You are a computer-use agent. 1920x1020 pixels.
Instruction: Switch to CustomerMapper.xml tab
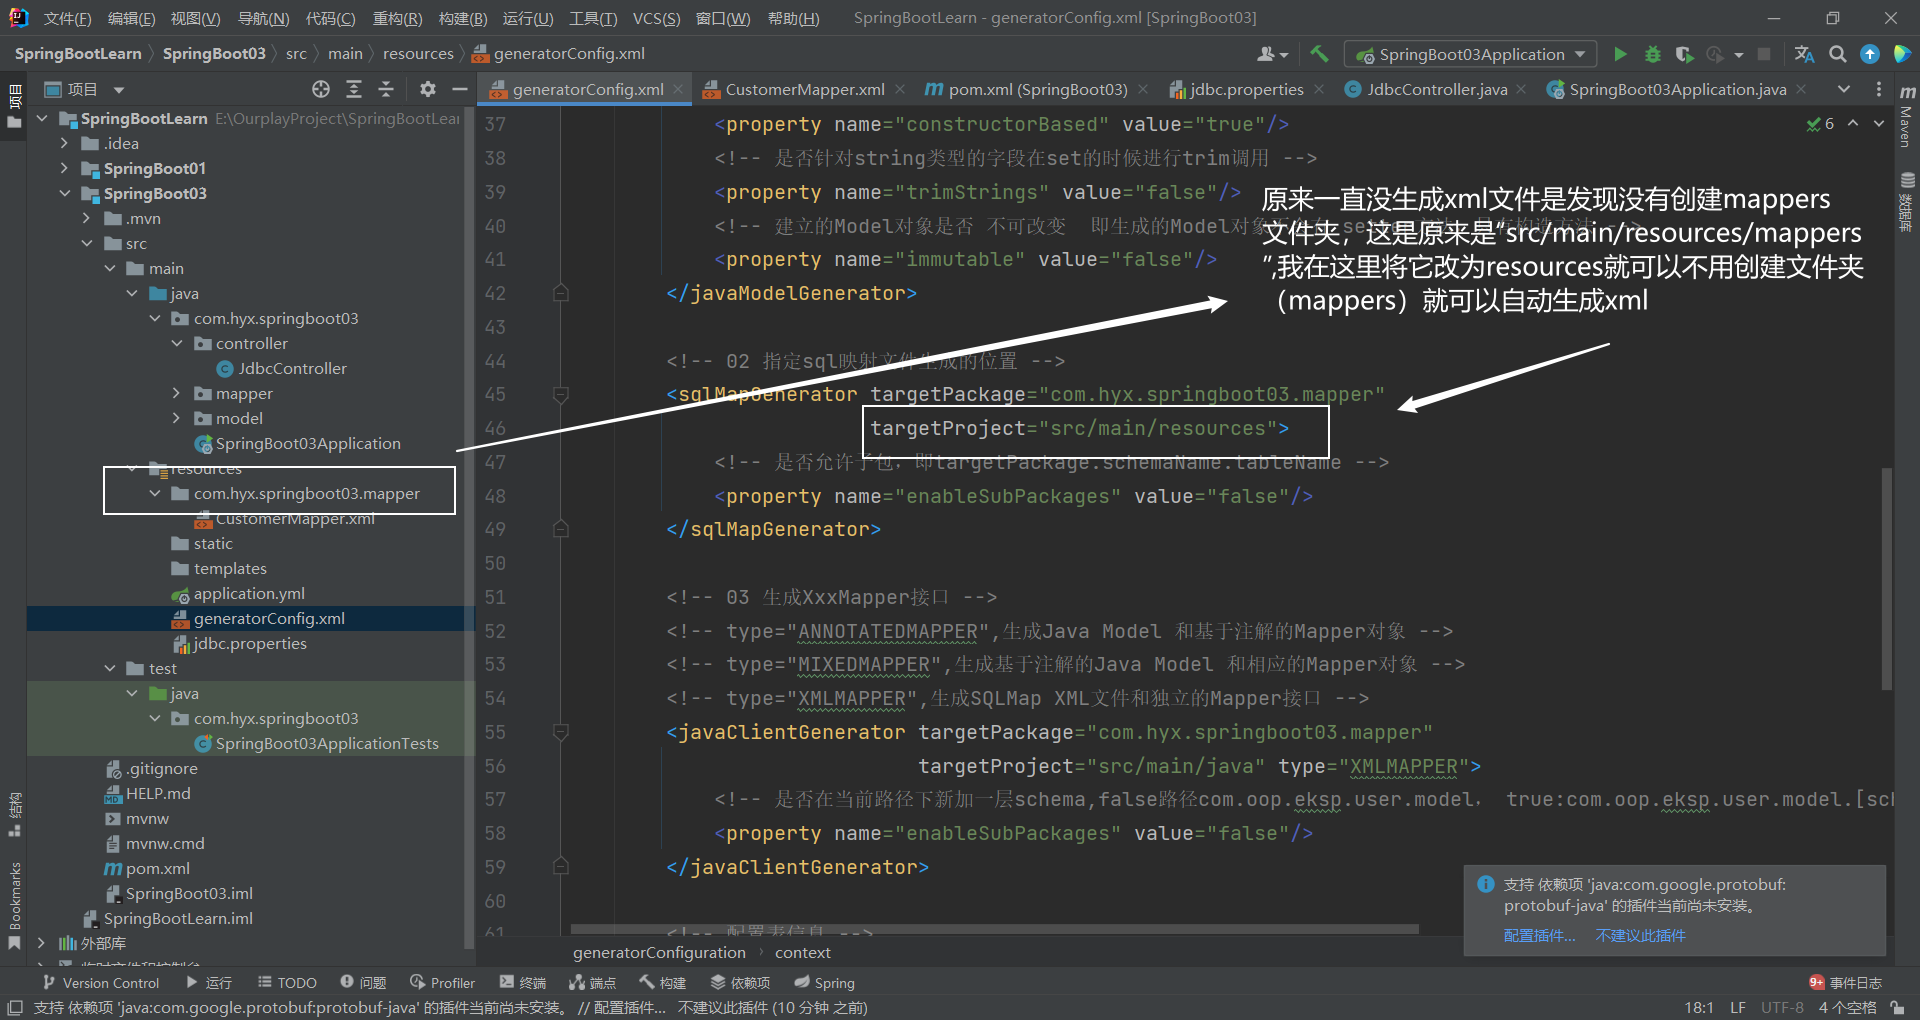point(805,89)
